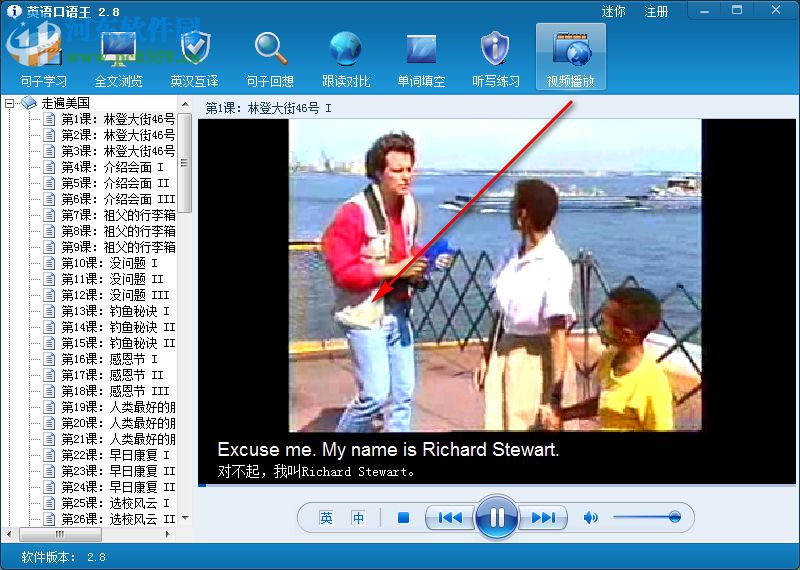Click the 软件版本: 2.8 status text
Image resolution: width=800 pixels, height=570 pixels.
64,557
